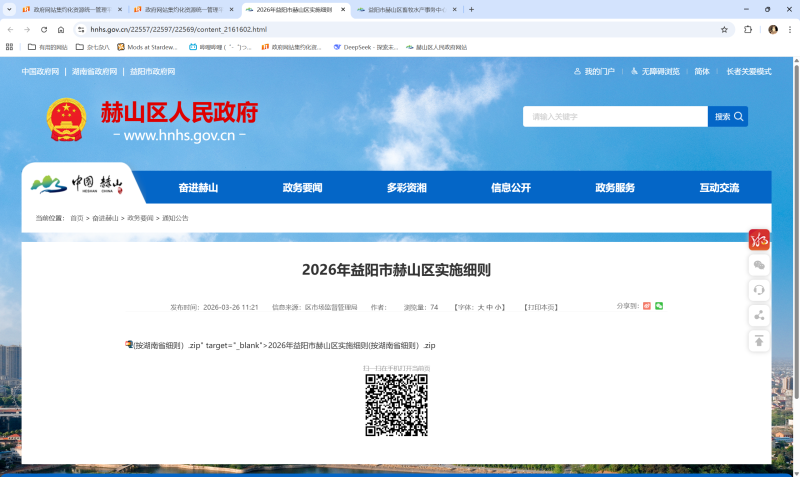Image resolution: width=800 pixels, height=477 pixels.
Task: Share article via the Weibo icon
Action: [x=647, y=306]
